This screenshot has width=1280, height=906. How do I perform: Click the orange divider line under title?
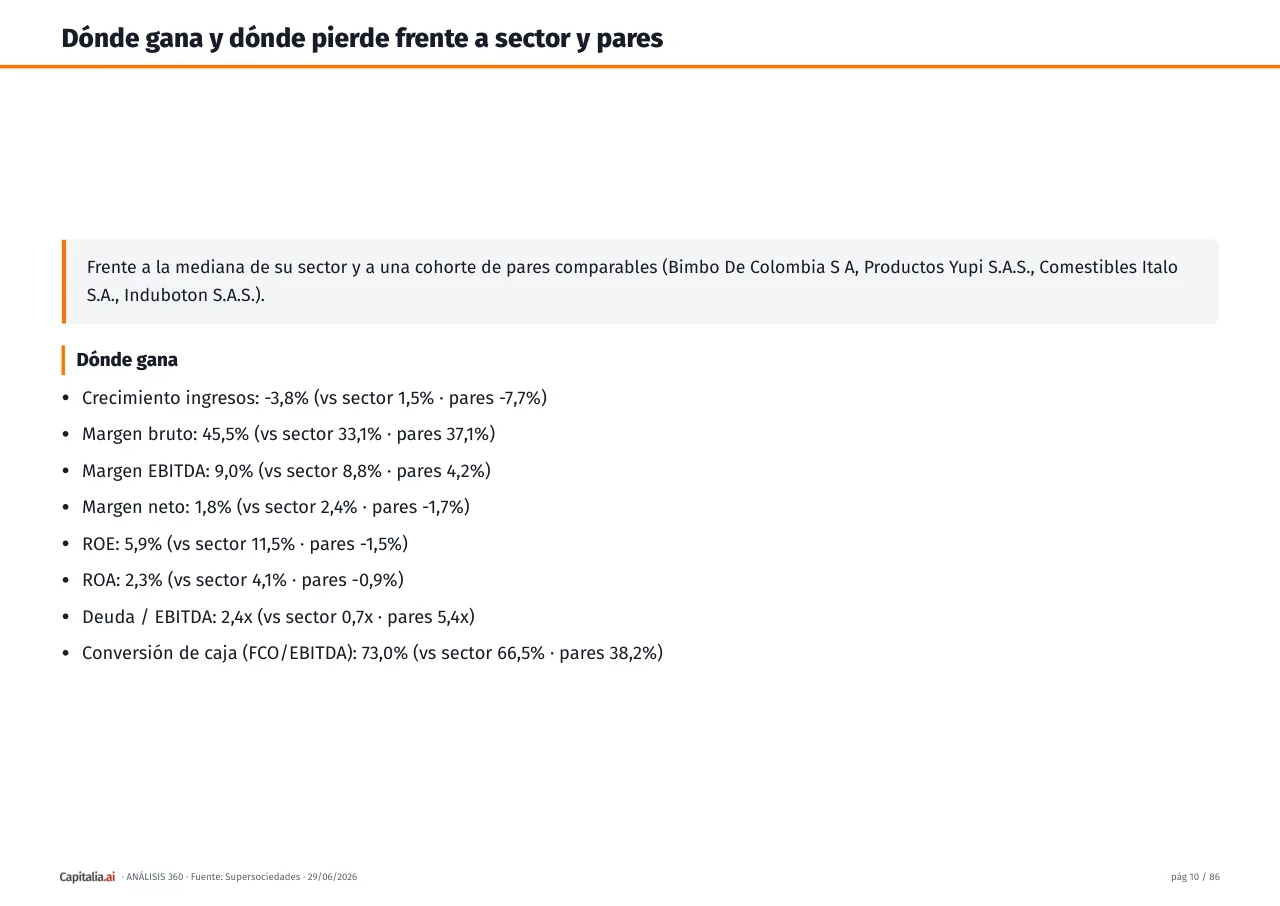[640, 66]
